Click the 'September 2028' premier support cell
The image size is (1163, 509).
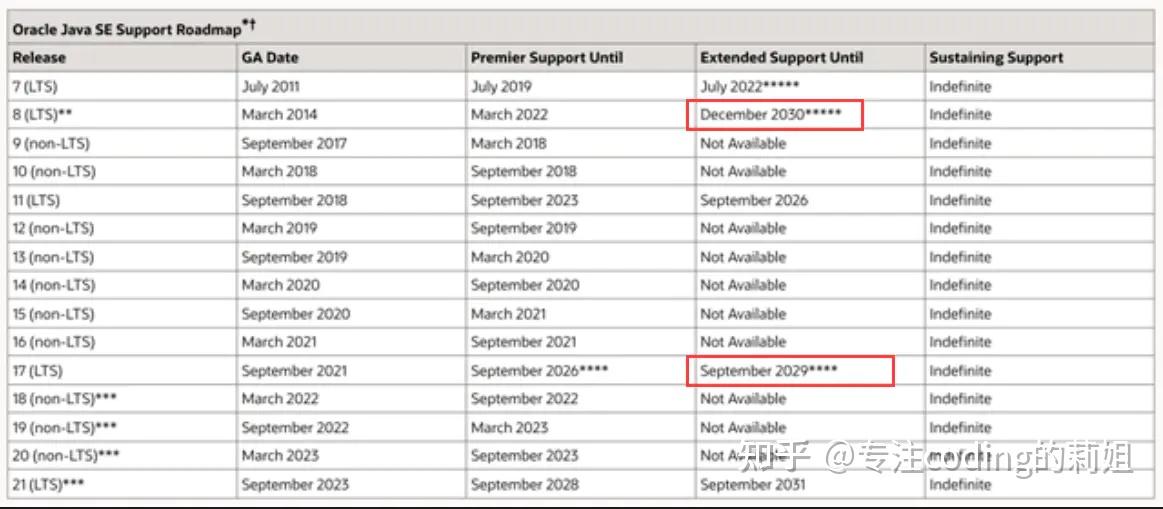[x=524, y=485]
